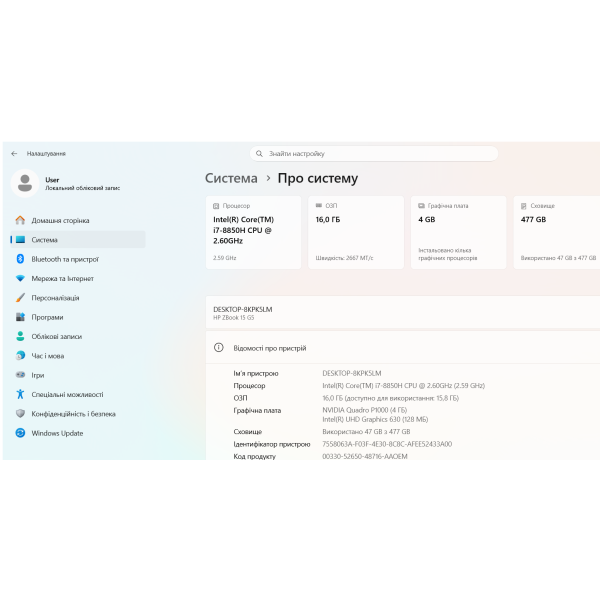Open the Сховище 477 GB card
The image size is (600, 600).
point(556,232)
